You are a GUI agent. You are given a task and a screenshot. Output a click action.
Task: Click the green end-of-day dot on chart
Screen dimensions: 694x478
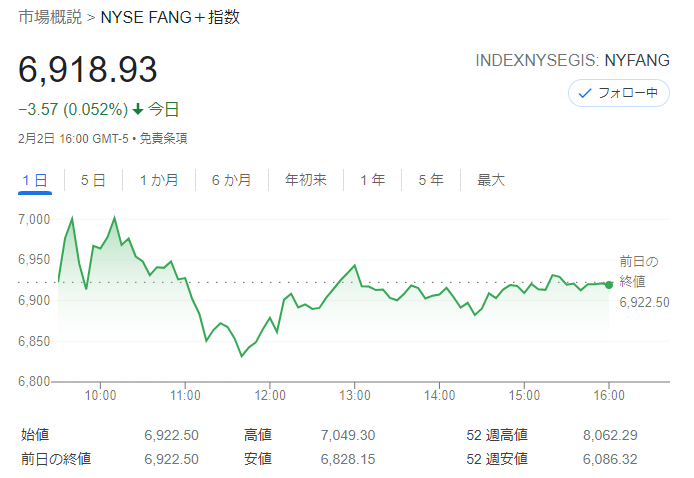coord(609,285)
